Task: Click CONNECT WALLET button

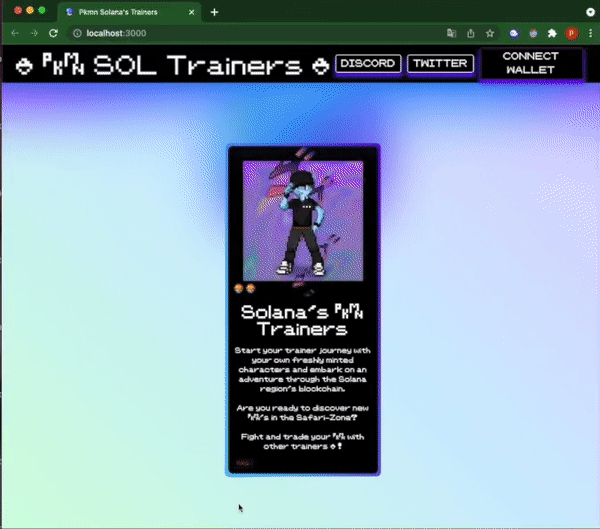Action: 531,63
